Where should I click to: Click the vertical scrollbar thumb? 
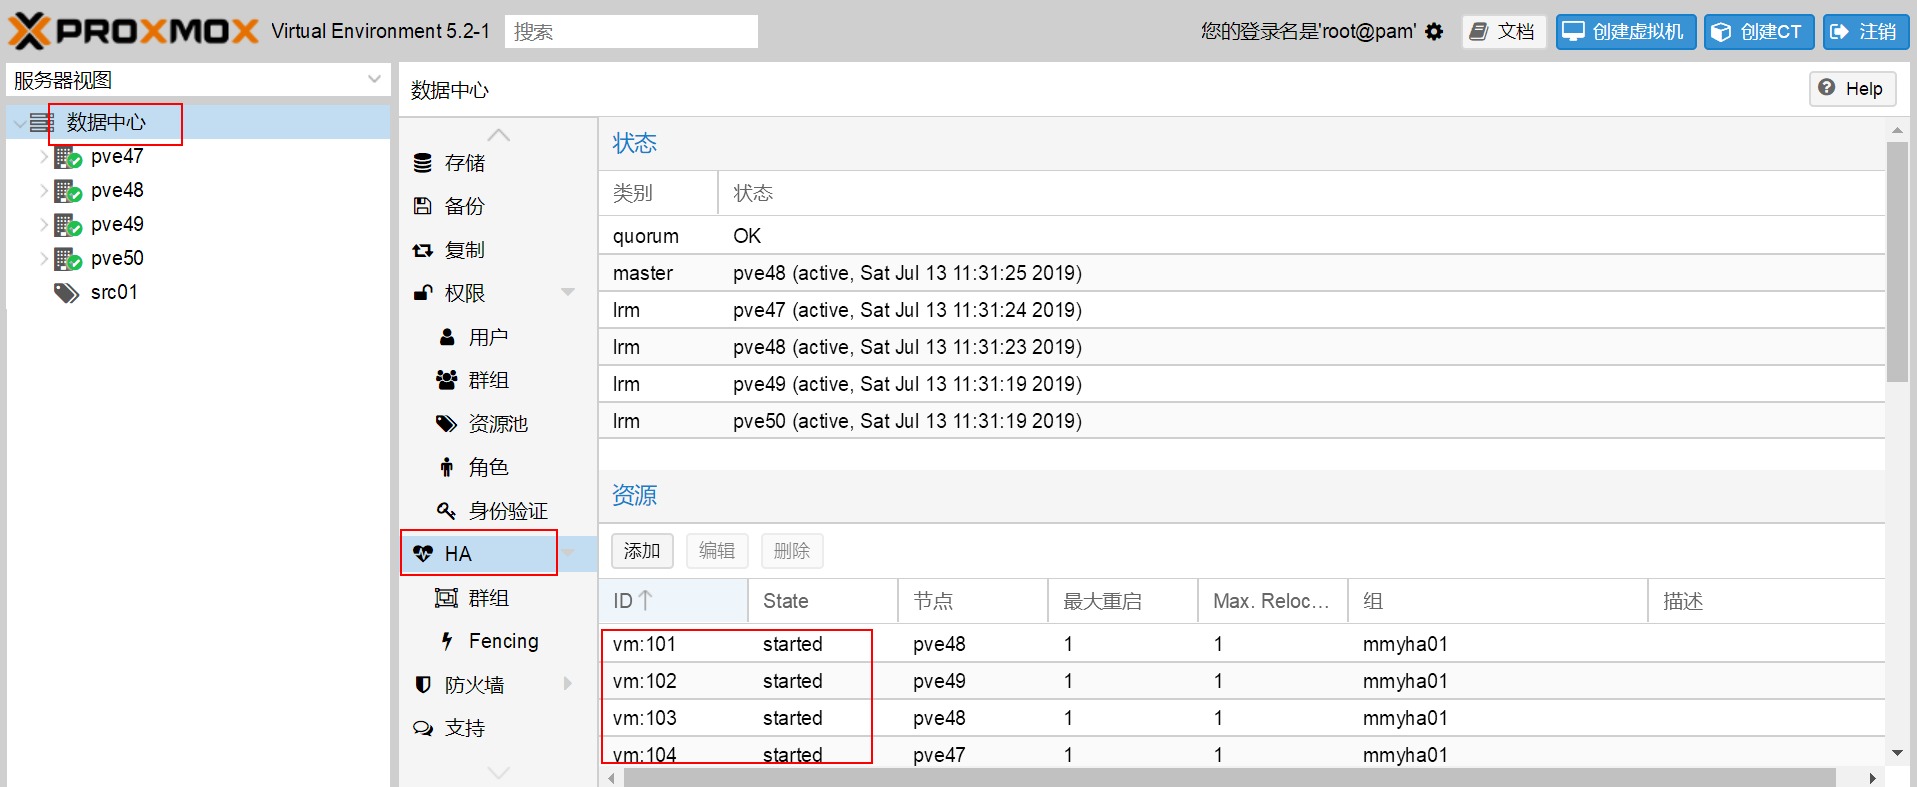1897,262
